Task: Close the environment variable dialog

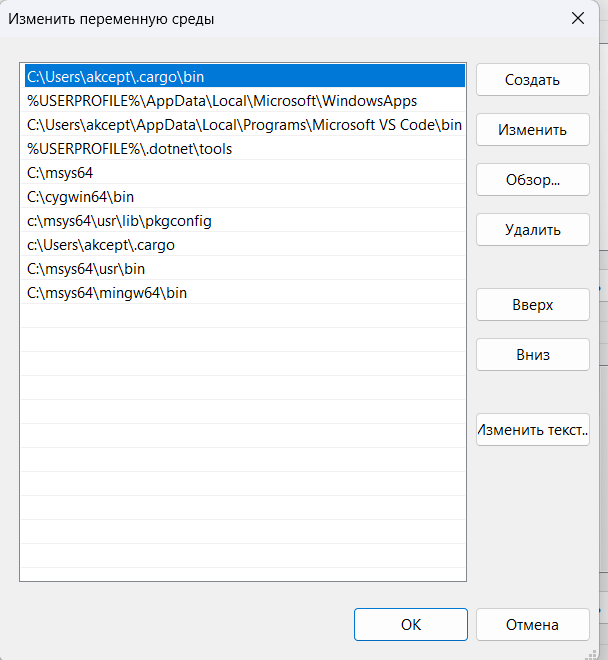Action: coord(577,18)
